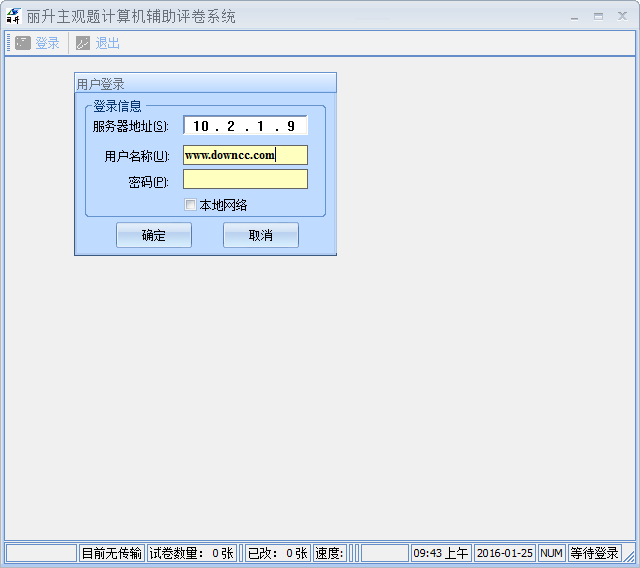The image size is (640, 568).
Task: Click the 用户名称(U) label
Action: pyautogui.click(x=137, y=156)
